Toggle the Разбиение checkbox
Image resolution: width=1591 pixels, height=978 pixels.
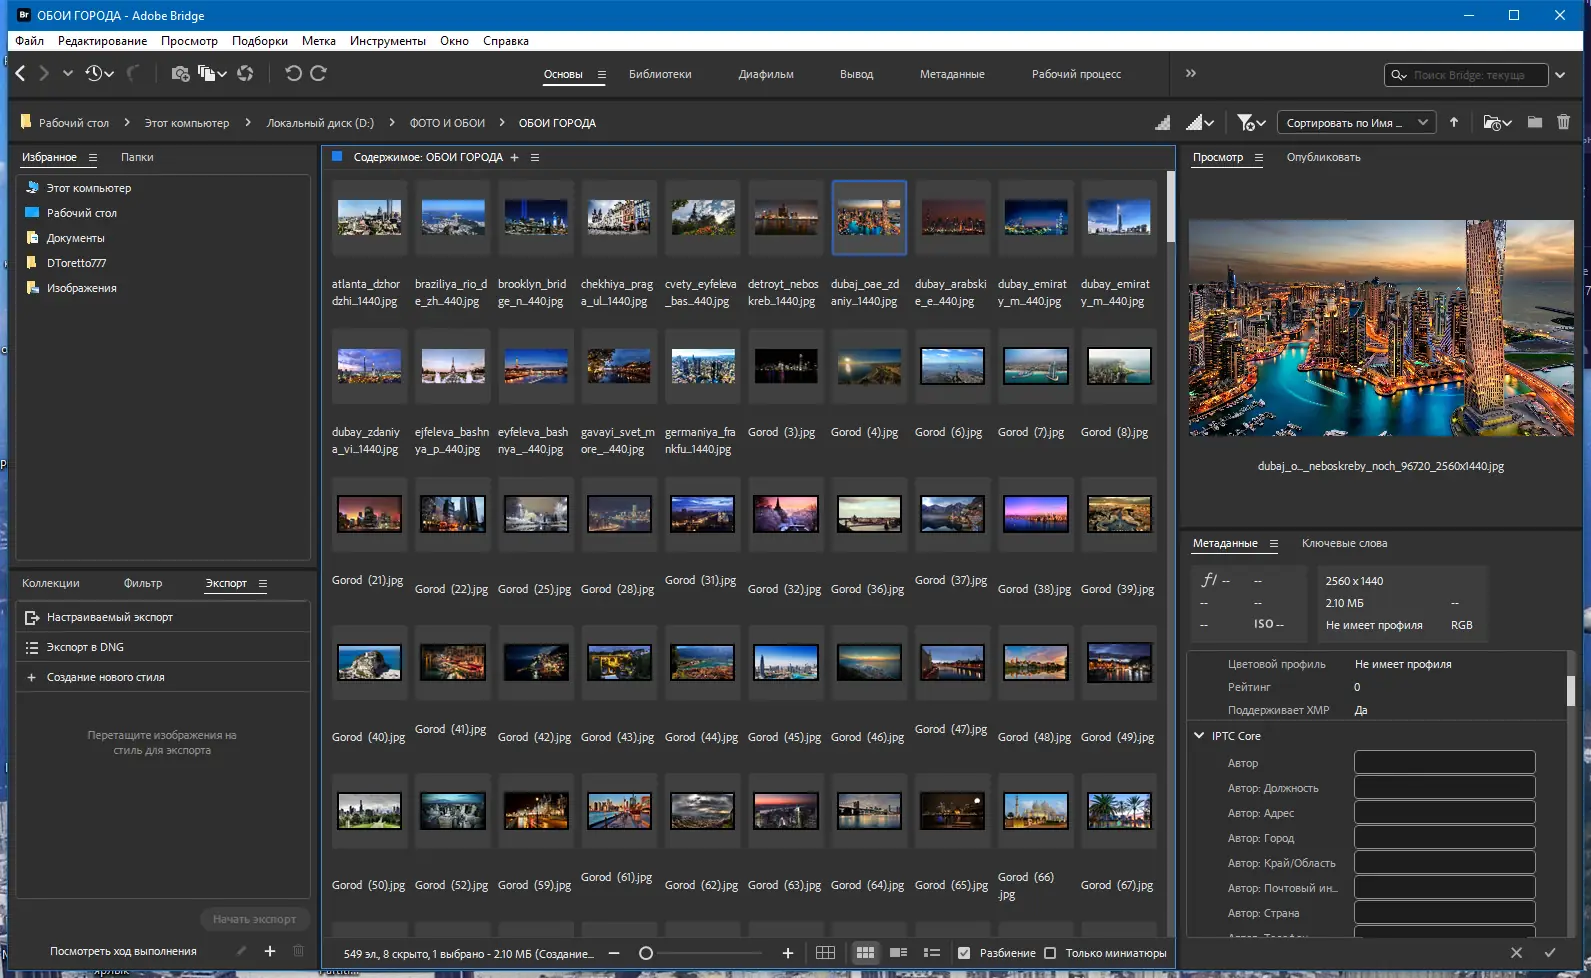click(x=964, y=953)
